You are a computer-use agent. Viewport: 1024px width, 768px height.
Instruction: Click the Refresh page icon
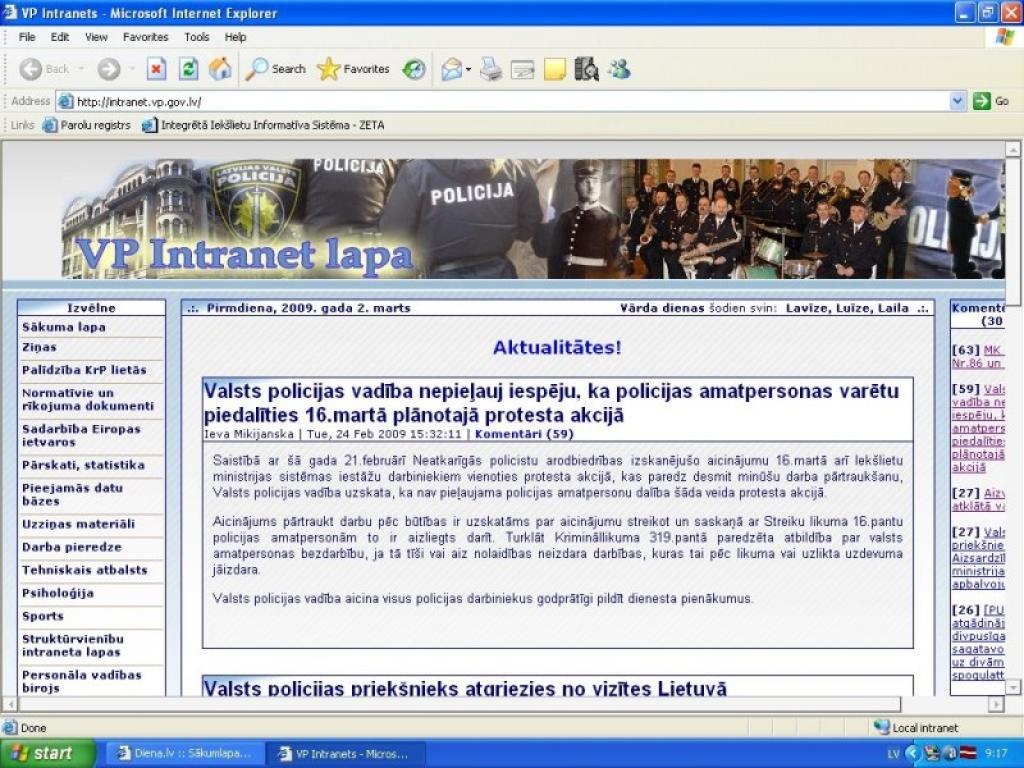point(188,69)
